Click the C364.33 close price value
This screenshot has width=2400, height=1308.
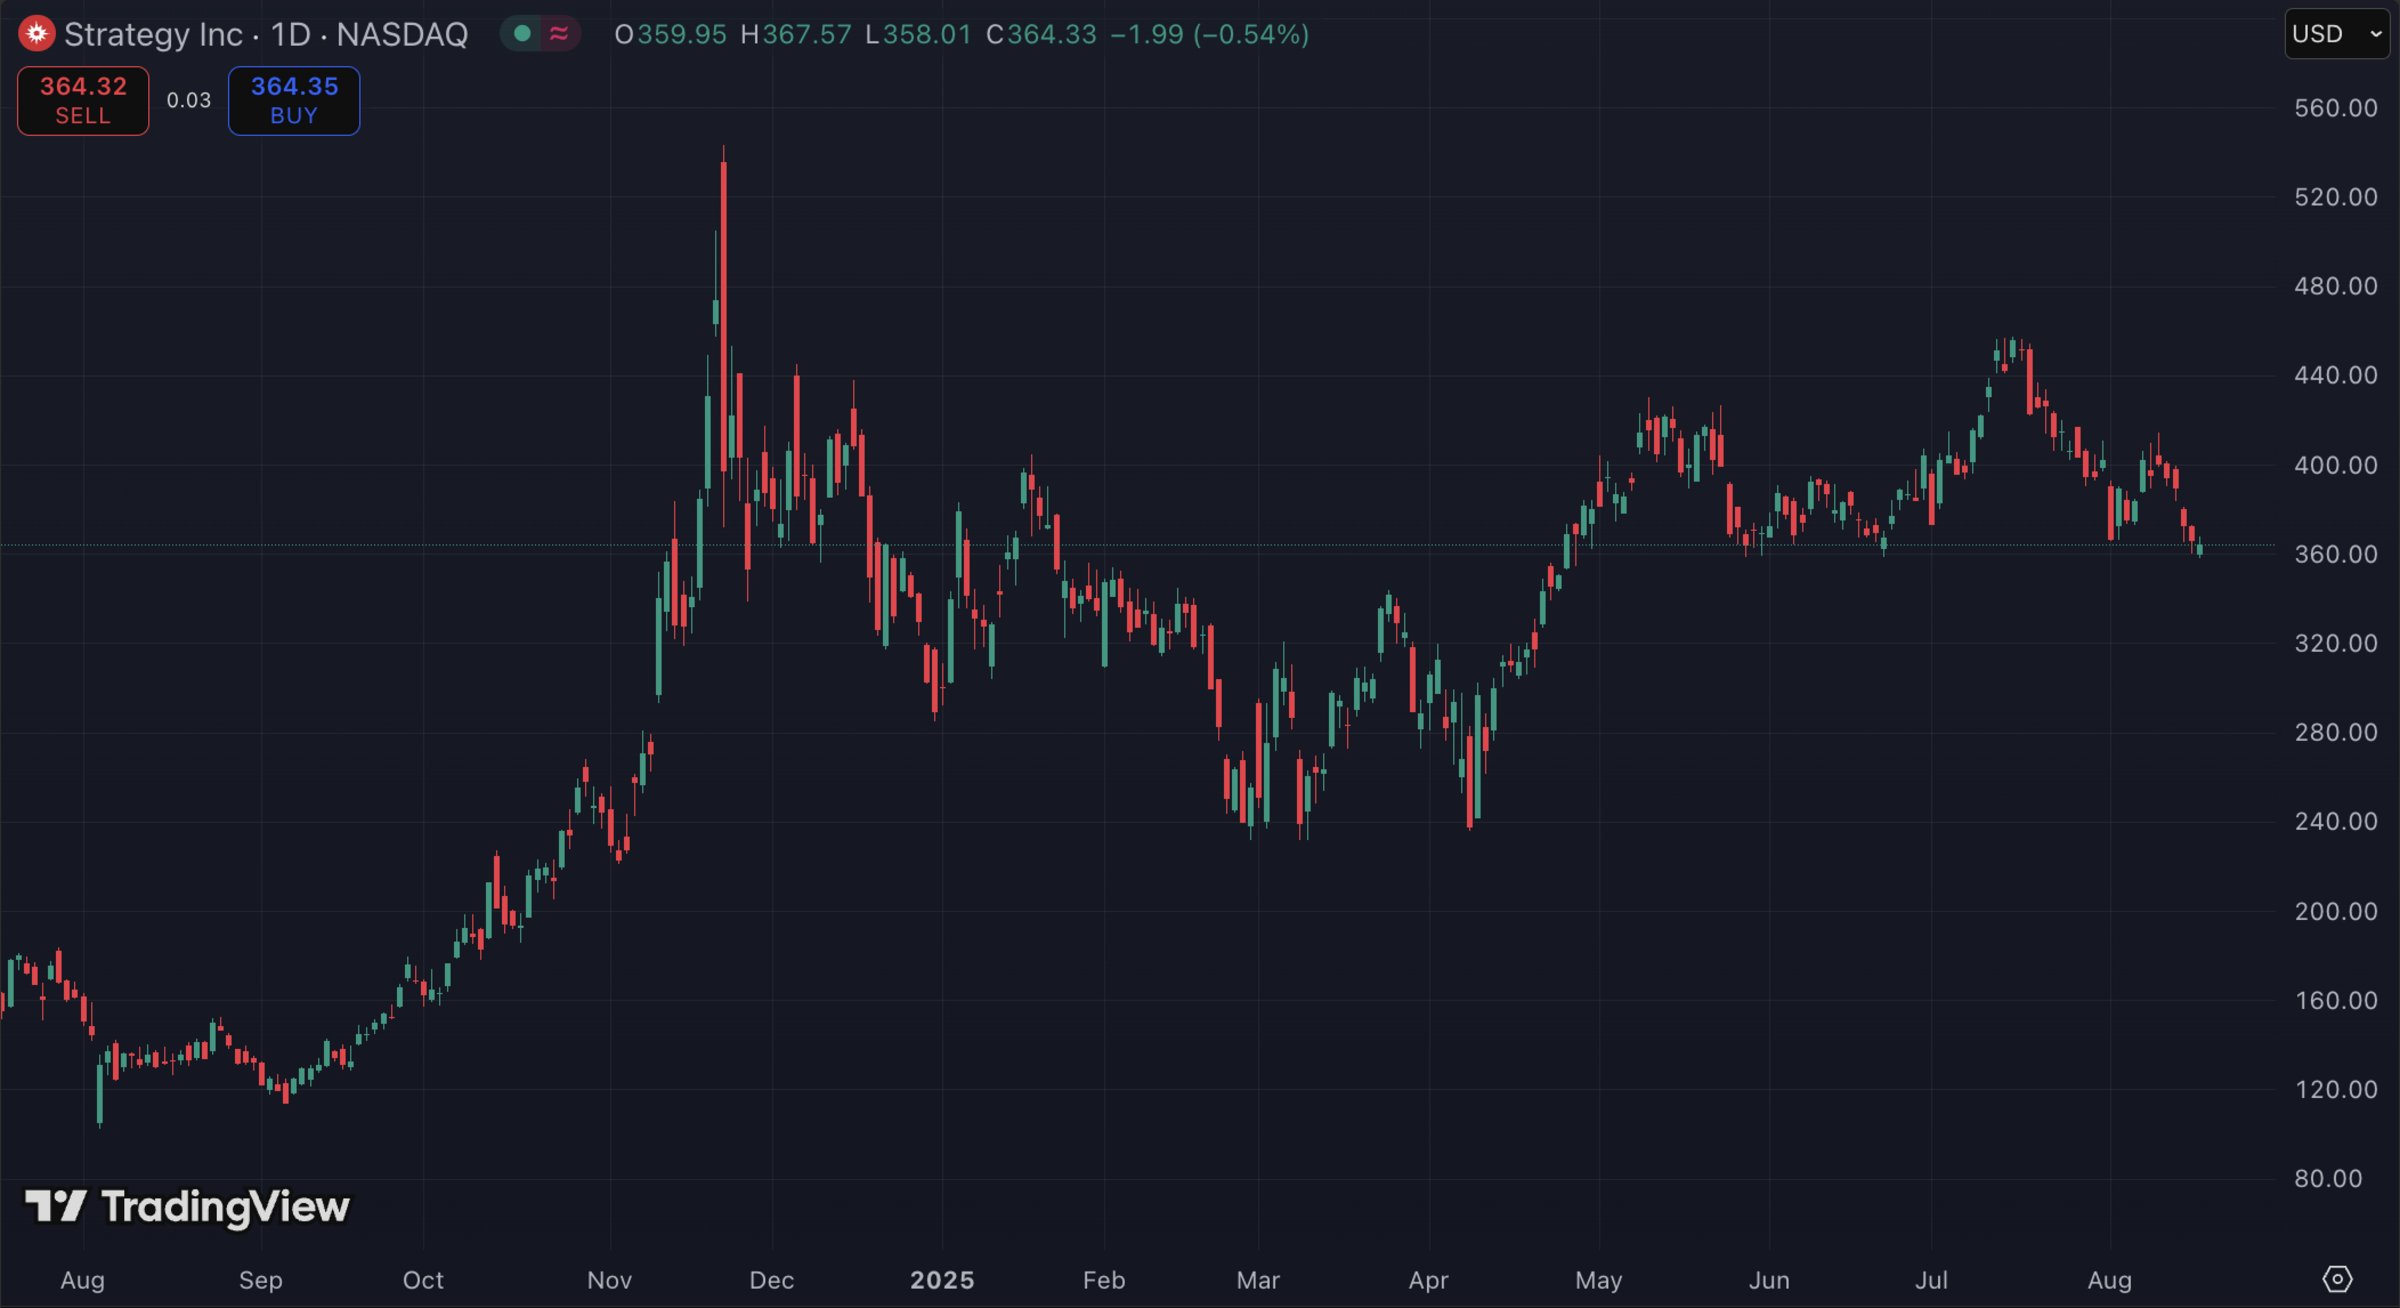[1041, 34]
